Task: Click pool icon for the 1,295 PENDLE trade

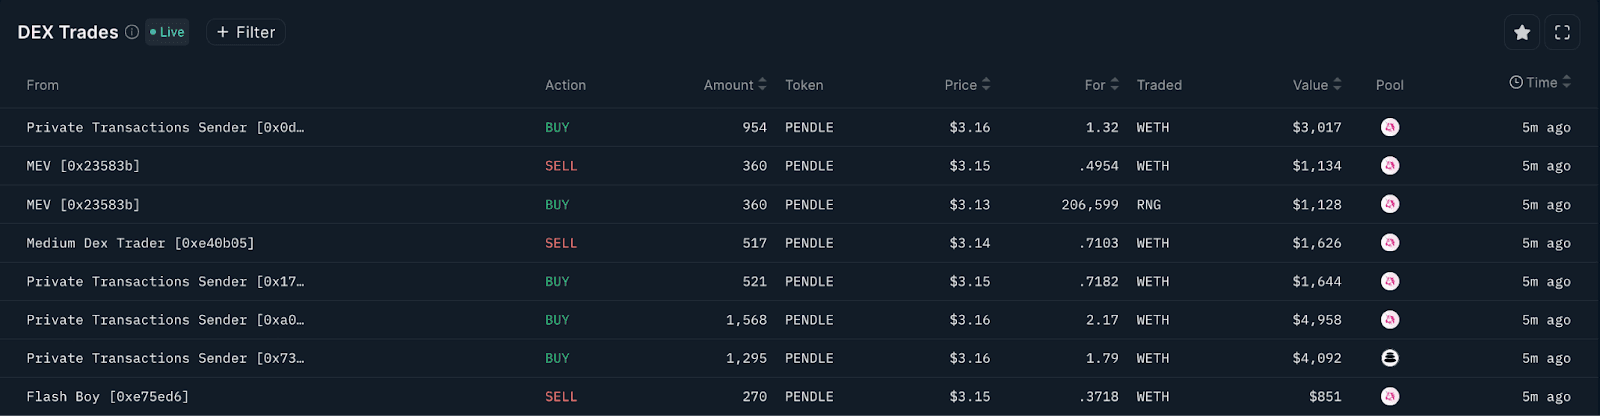Action: 1389,358
